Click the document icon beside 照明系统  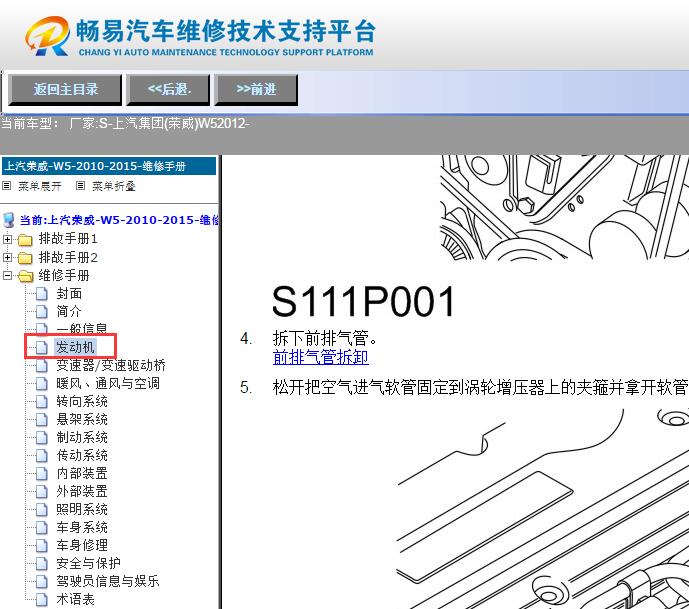click(42, 510)
